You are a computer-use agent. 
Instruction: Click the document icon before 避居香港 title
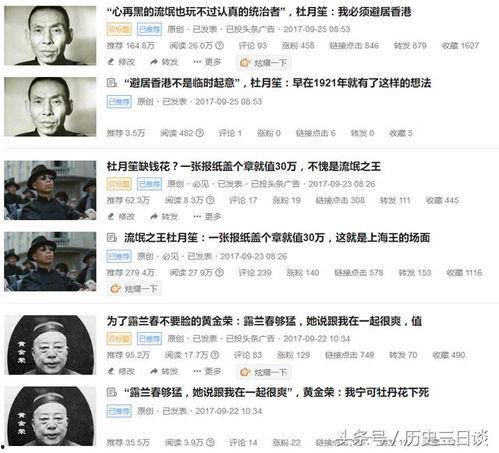pos(112,83)
